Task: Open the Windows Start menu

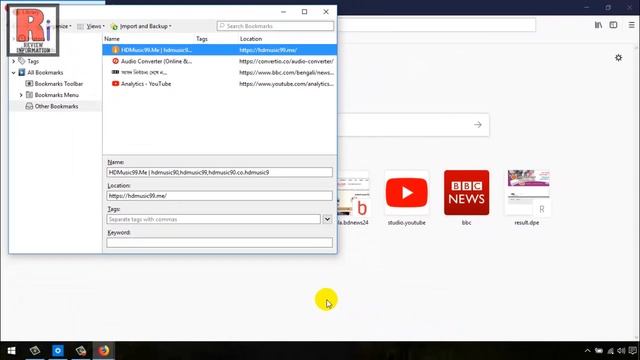Action: (11, 351)
